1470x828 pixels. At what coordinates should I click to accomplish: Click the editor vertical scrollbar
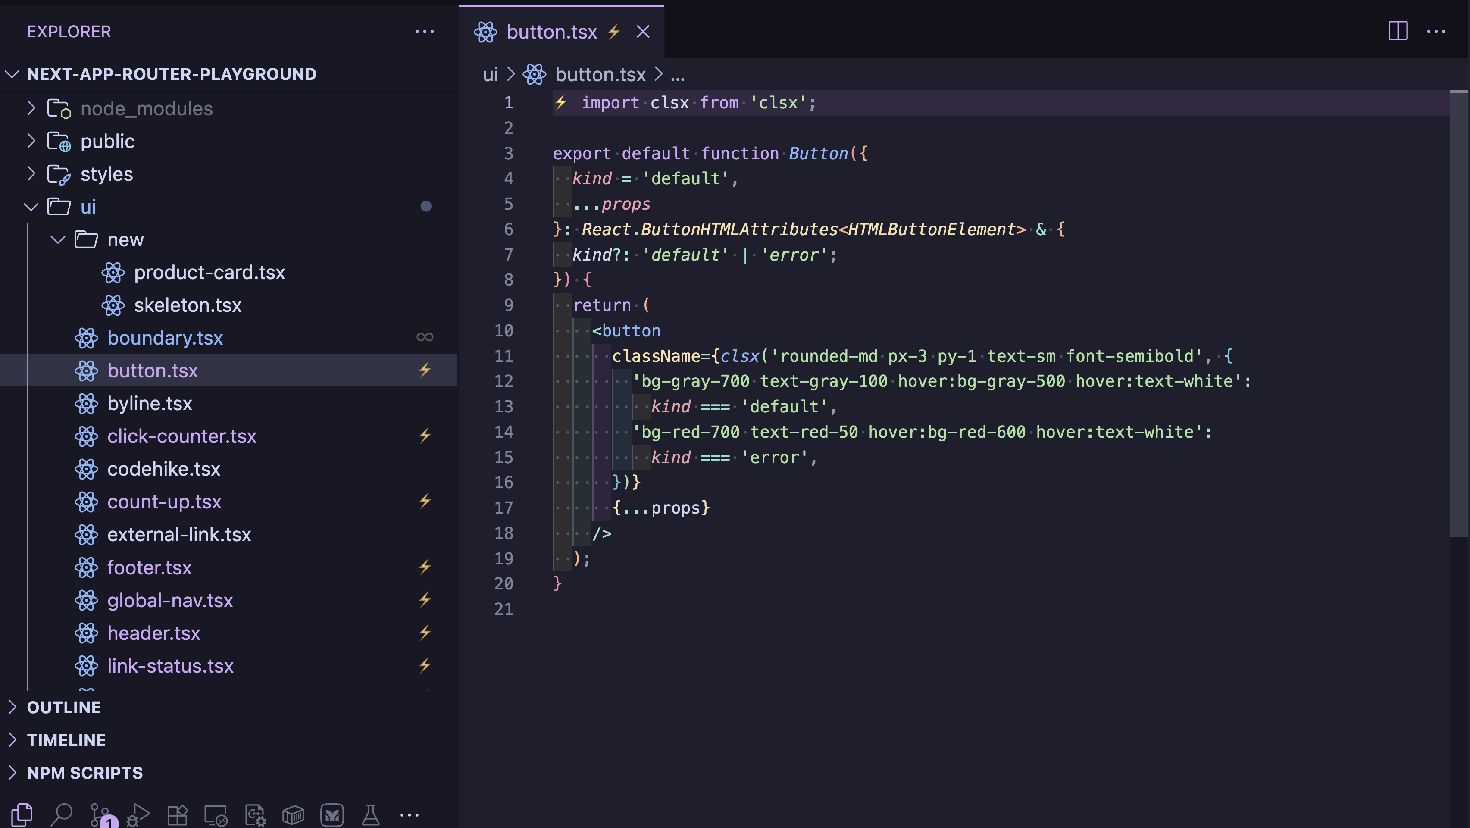(1459, 313)
